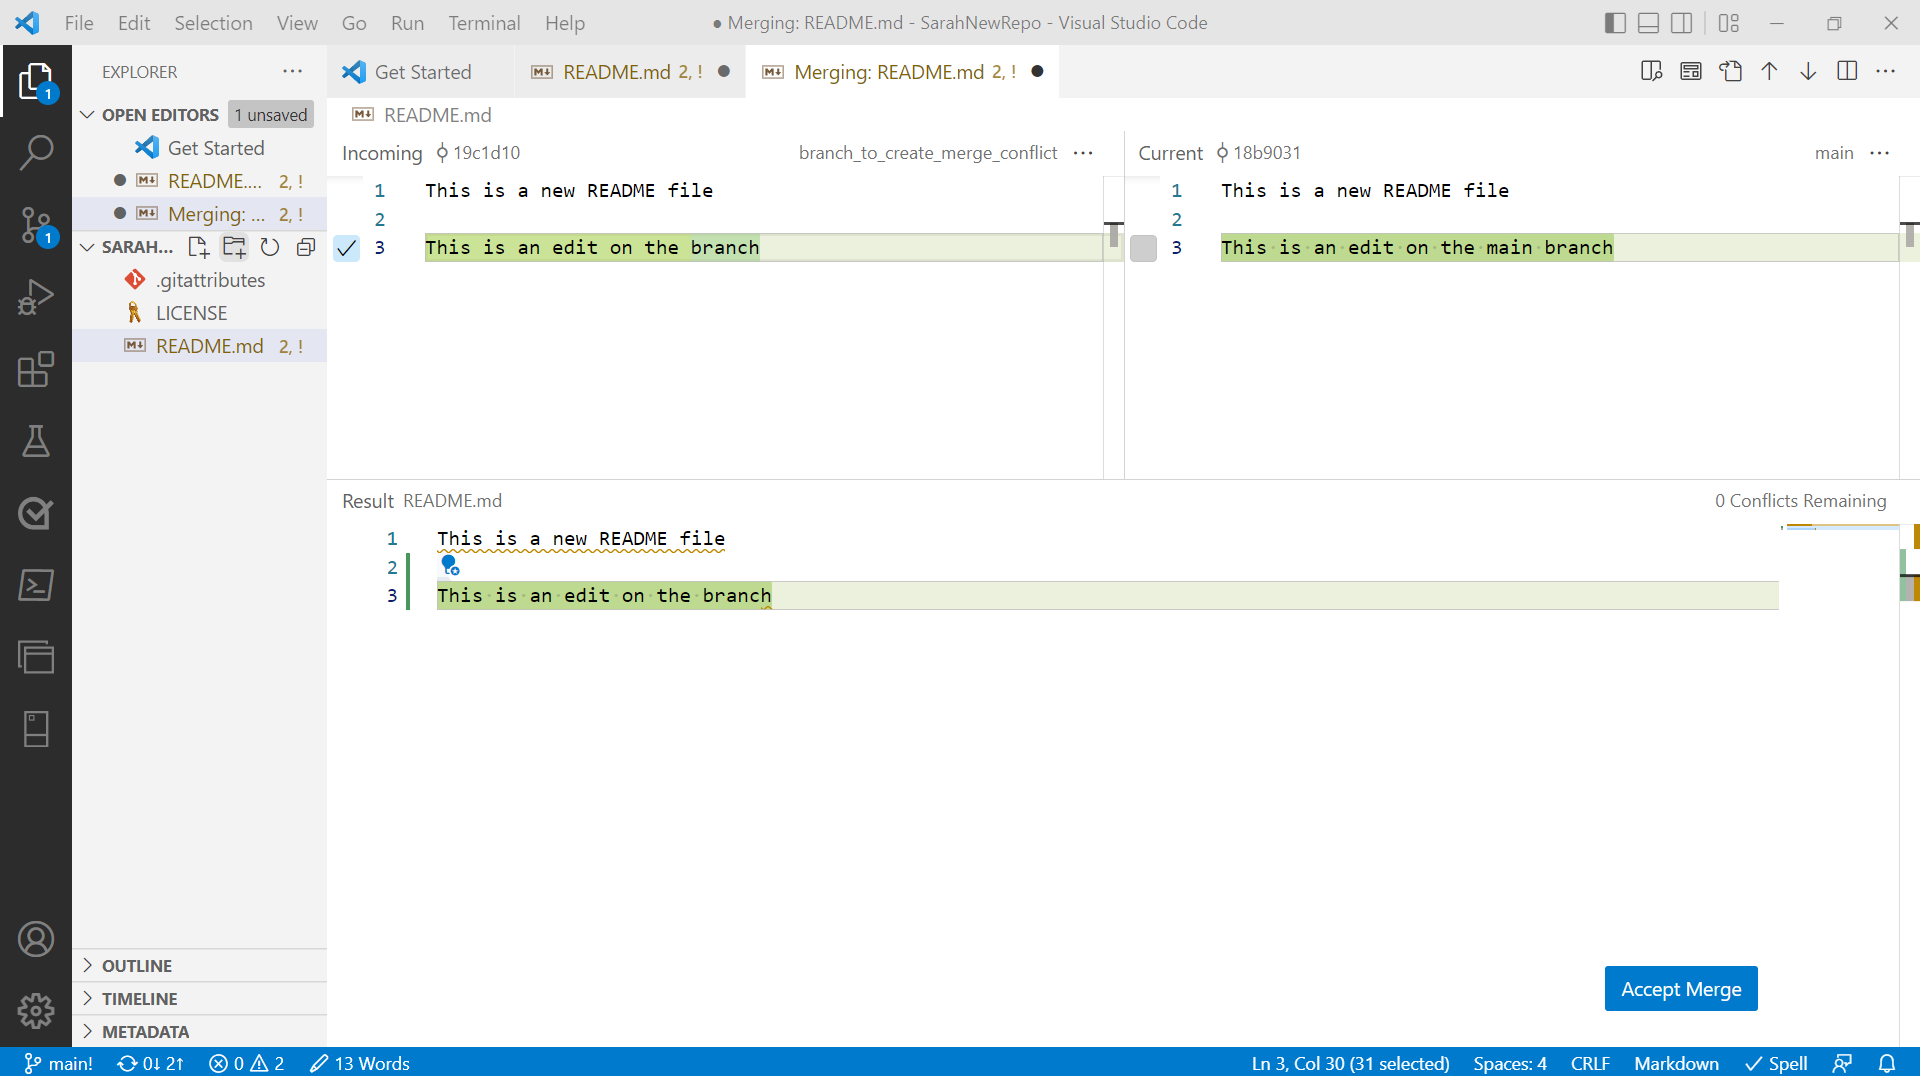Open the Markdown preview to the side
The image size is (1920, 1076).
point(1651,71)
